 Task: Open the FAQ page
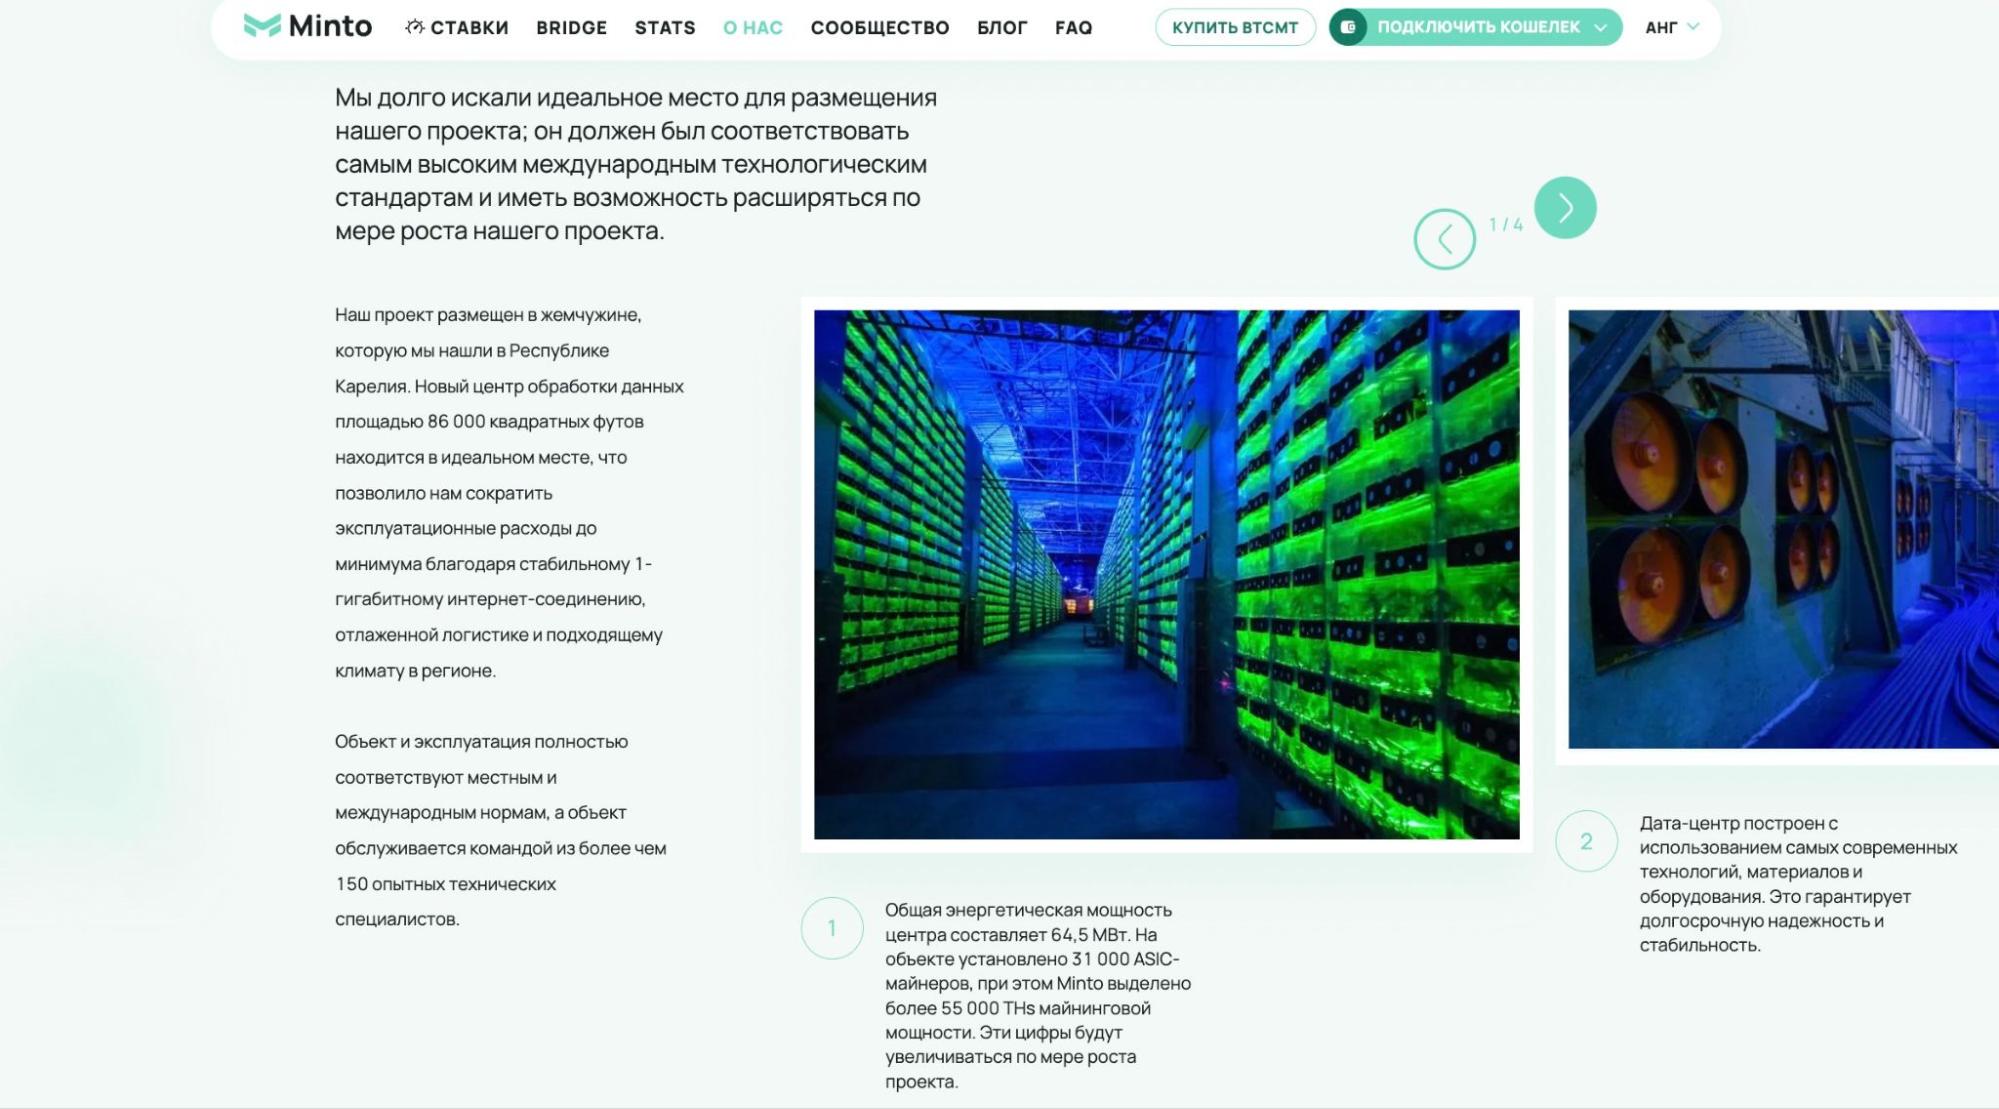[x=1073, y=28]
